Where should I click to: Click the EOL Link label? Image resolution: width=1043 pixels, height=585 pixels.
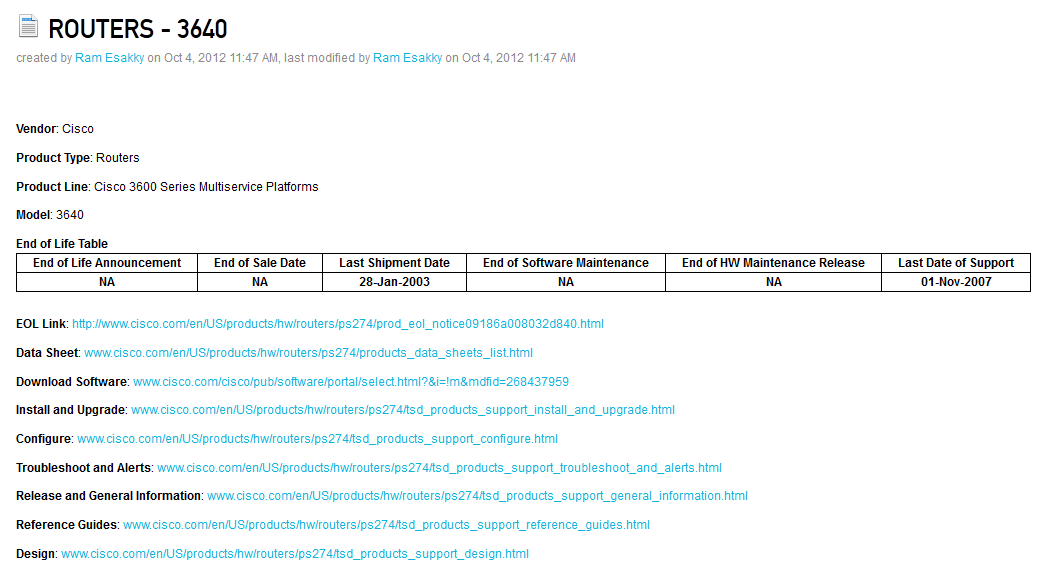[x=41, y=324]
